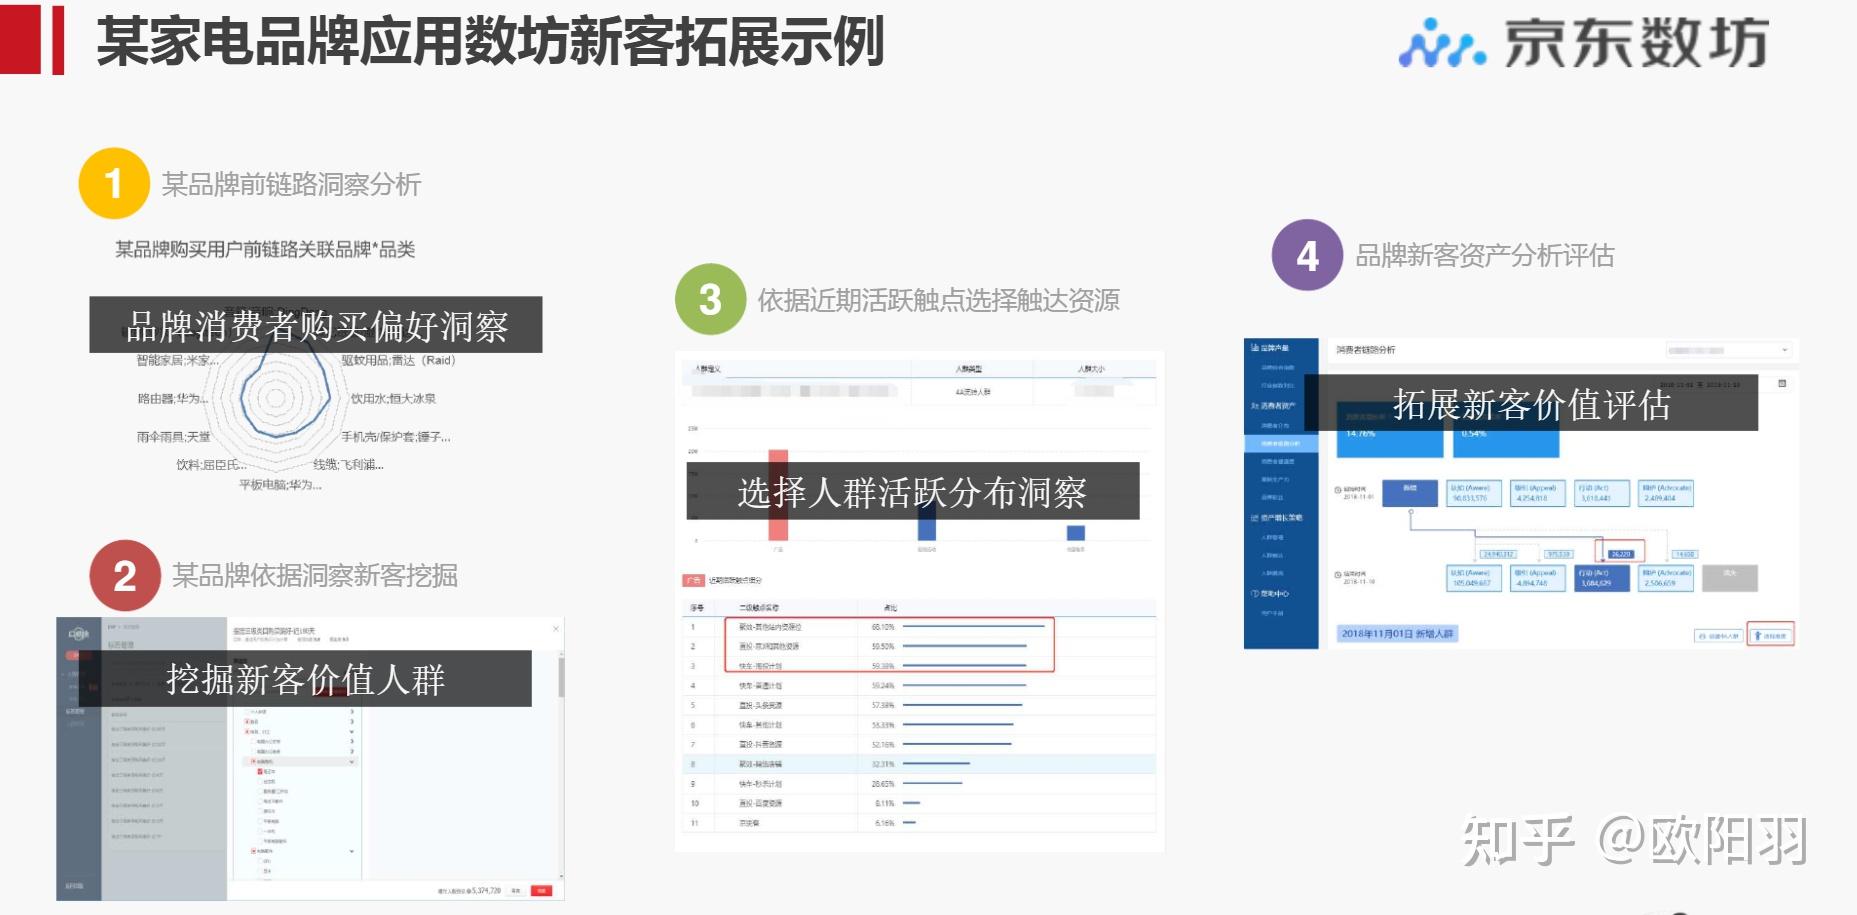Click the 路由器;华为 radar chart label

[173, 398]
